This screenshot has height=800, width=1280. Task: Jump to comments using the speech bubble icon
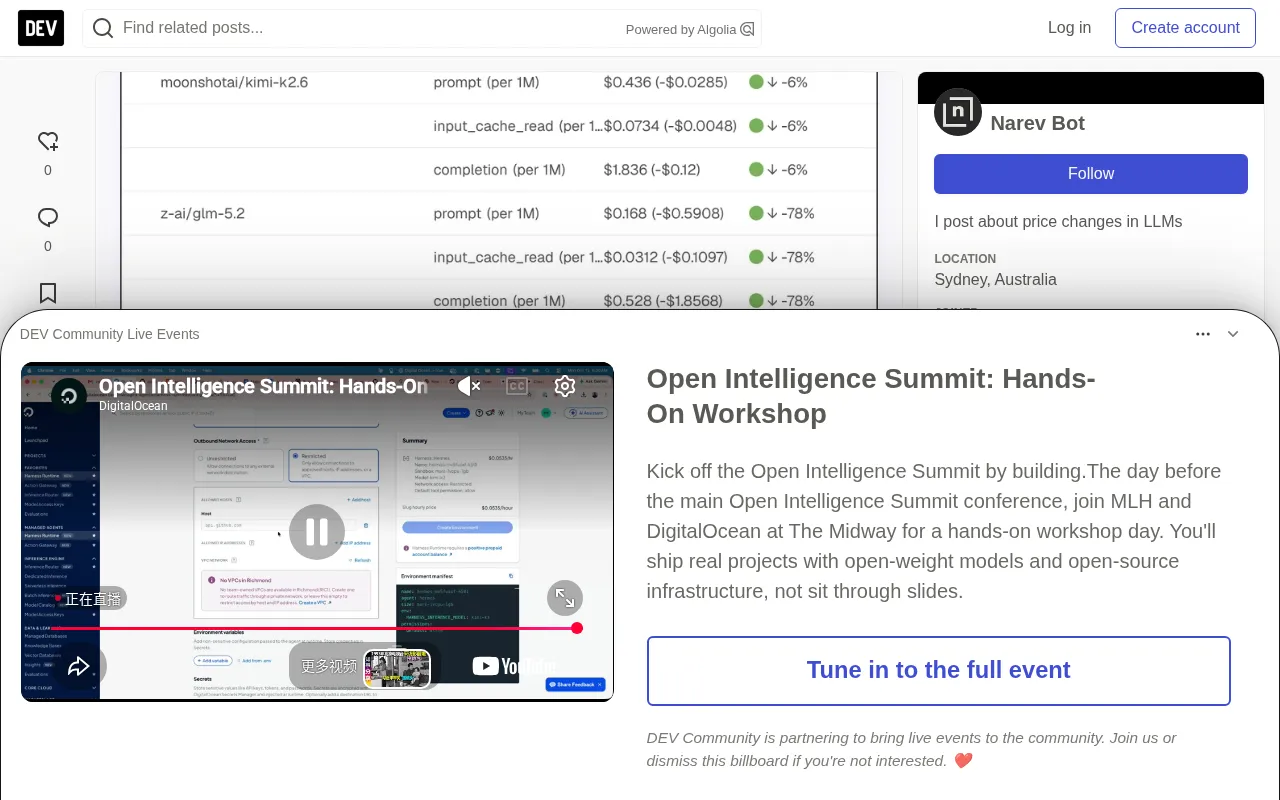pyautogui.click(x=48, y=218)
